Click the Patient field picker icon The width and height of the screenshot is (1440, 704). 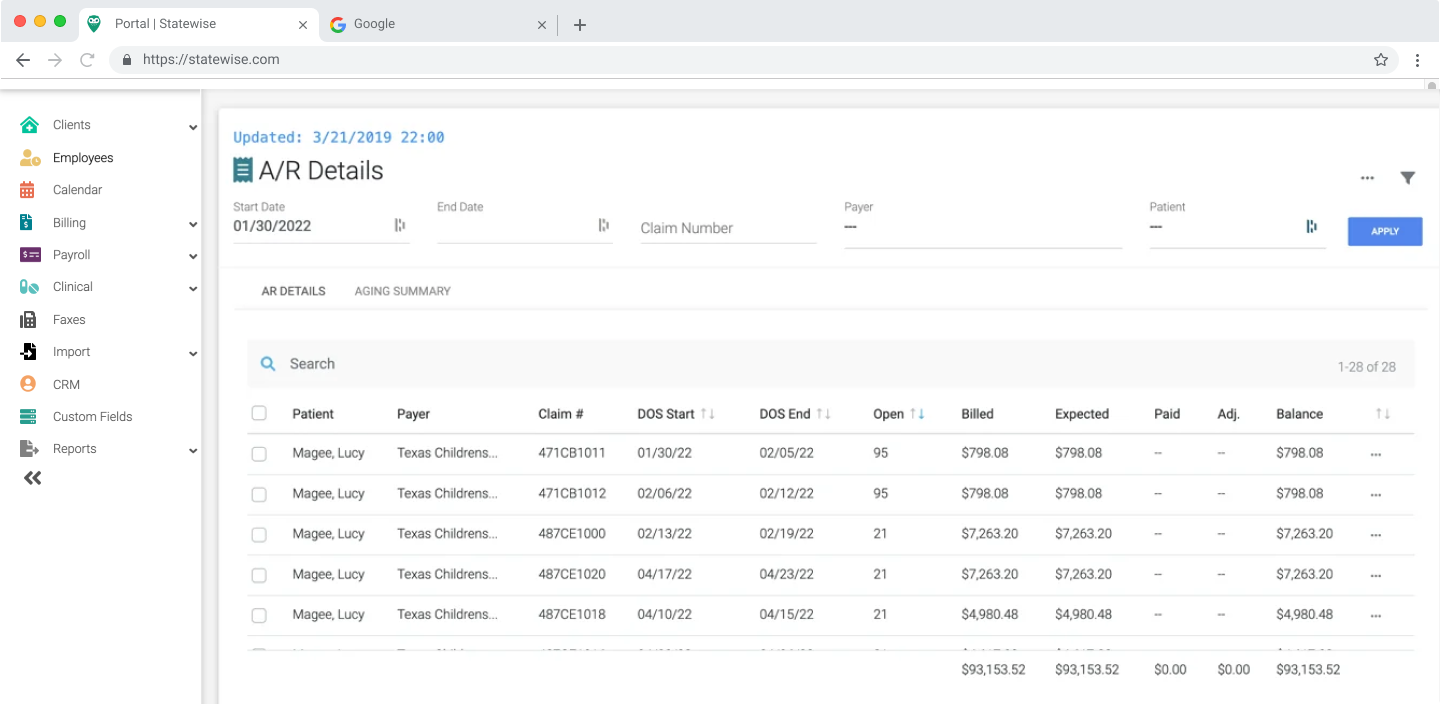[1311, 227]
